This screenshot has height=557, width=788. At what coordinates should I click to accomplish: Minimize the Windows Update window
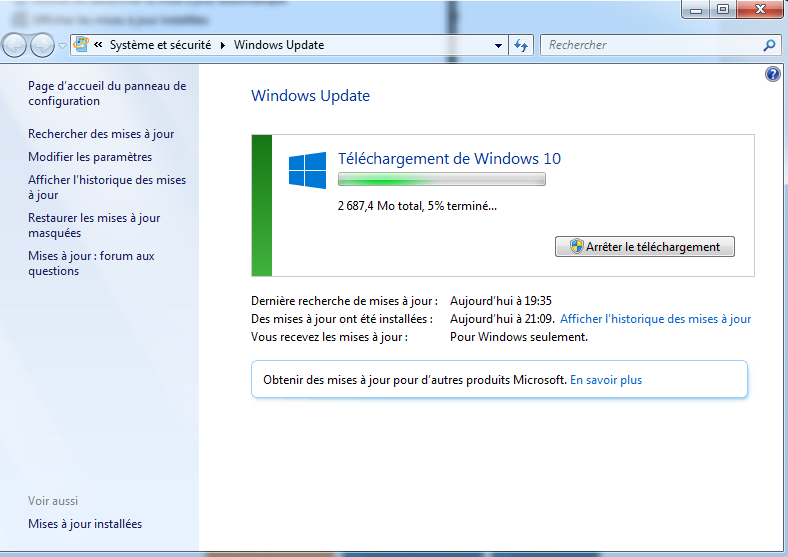pyautogui.click(x=696, y=9)
